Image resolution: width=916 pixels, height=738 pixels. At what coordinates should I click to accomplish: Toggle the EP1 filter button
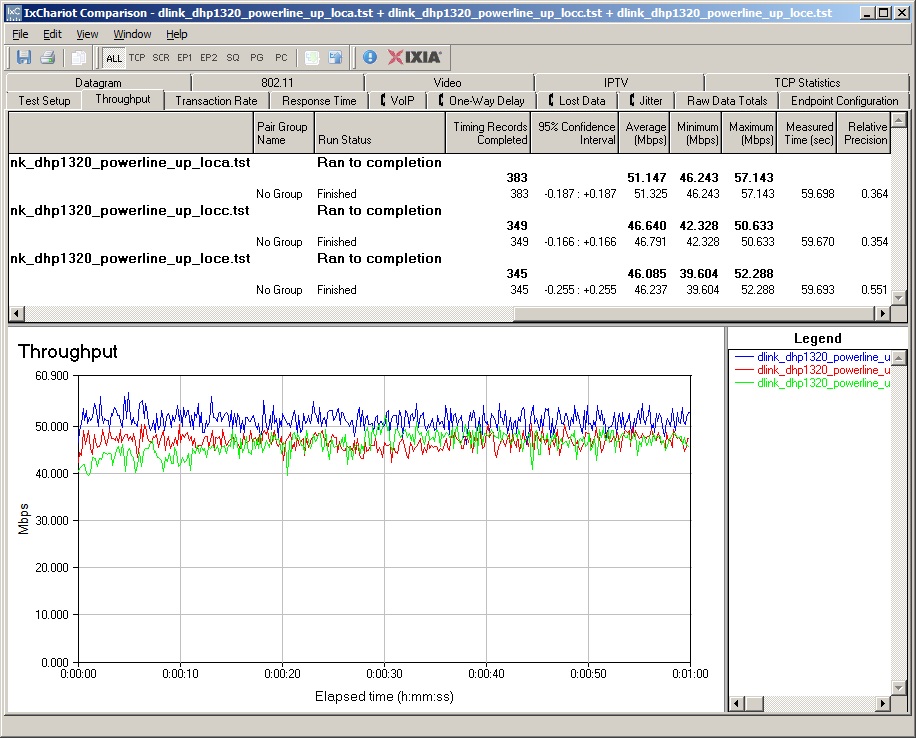pos(184,57)
